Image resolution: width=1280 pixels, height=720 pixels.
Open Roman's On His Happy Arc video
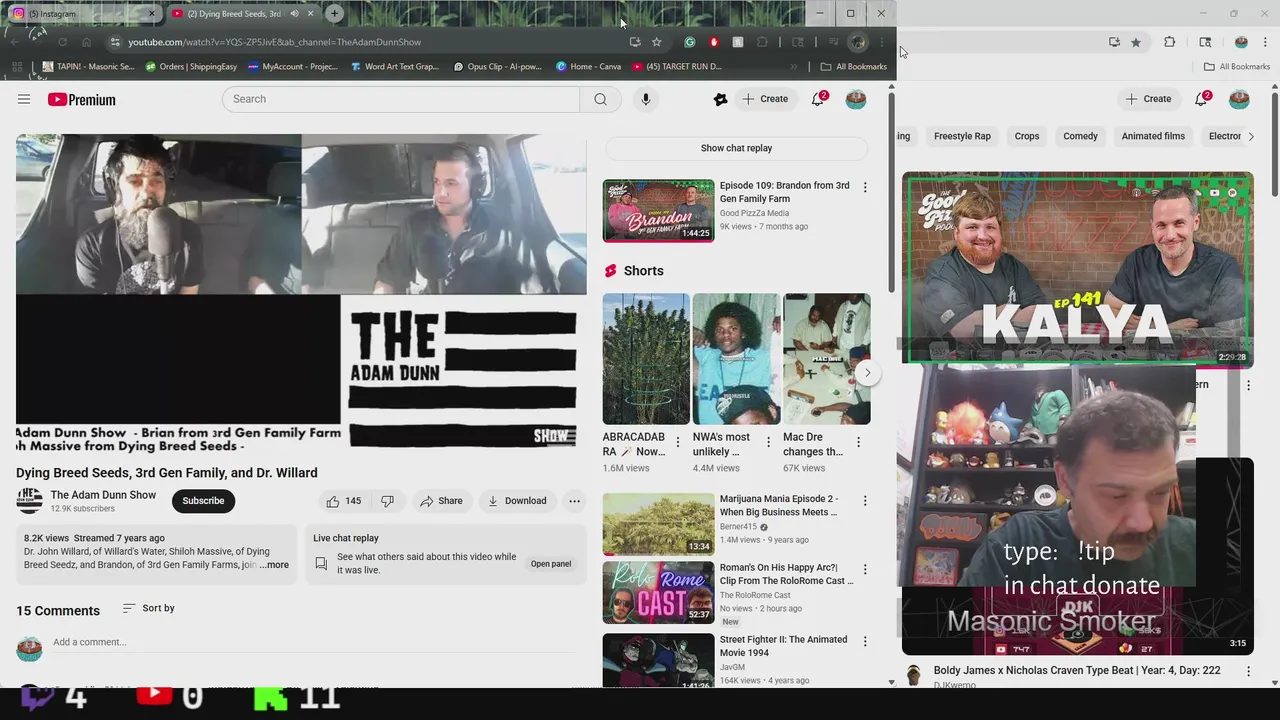658,593
